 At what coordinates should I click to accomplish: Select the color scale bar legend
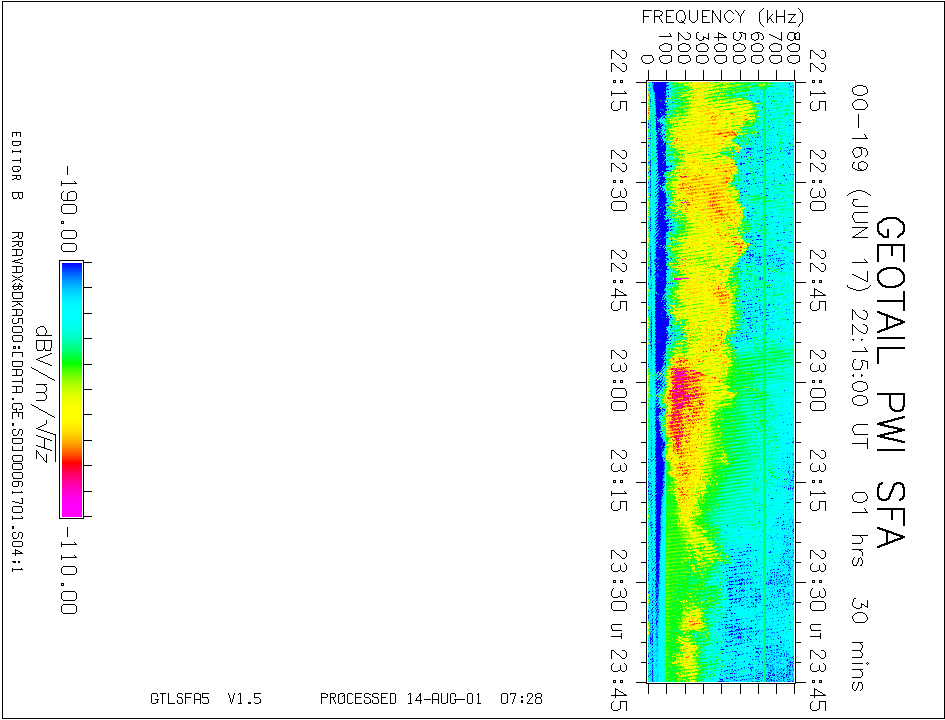pyautogui.click(x=70, y=388)
